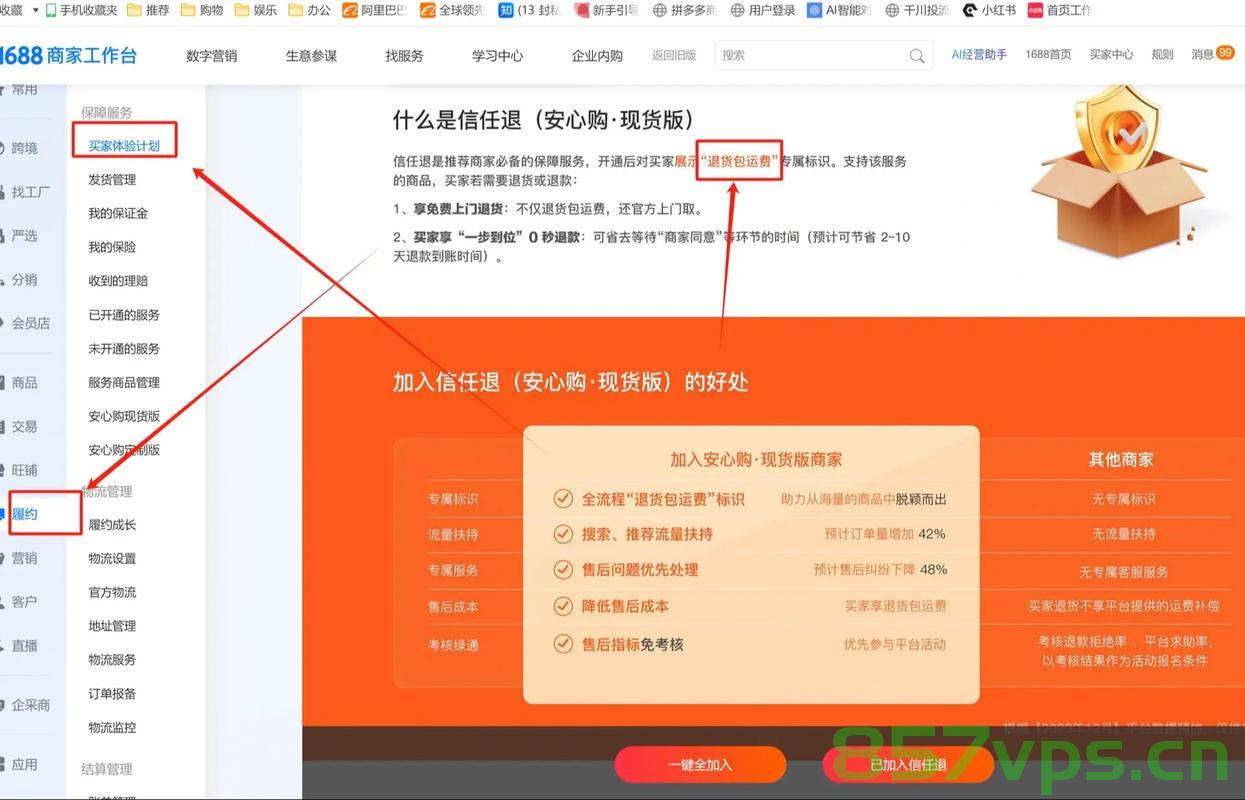
Task: Select 履约 in the left sidebar
Action: click(x=24, y=514)
